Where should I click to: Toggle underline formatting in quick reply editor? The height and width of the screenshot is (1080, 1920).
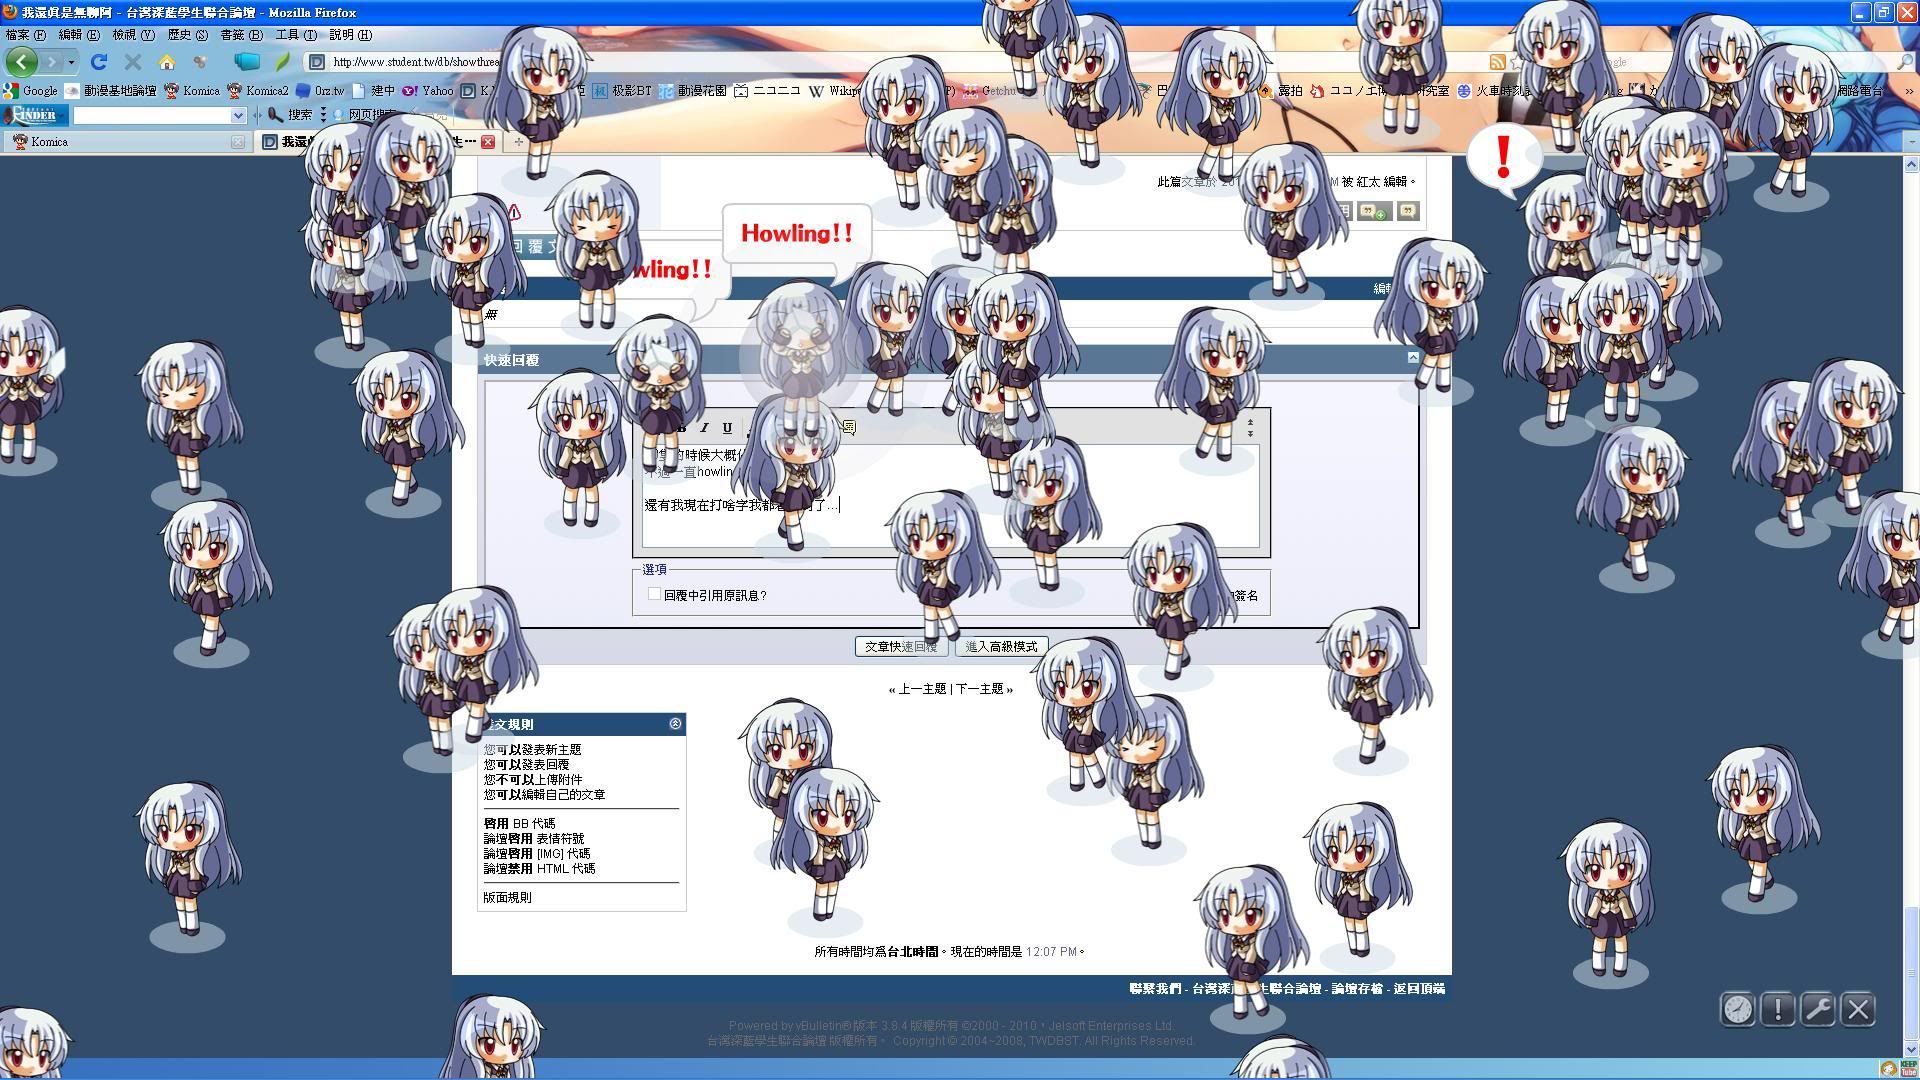tap(727, 428)
